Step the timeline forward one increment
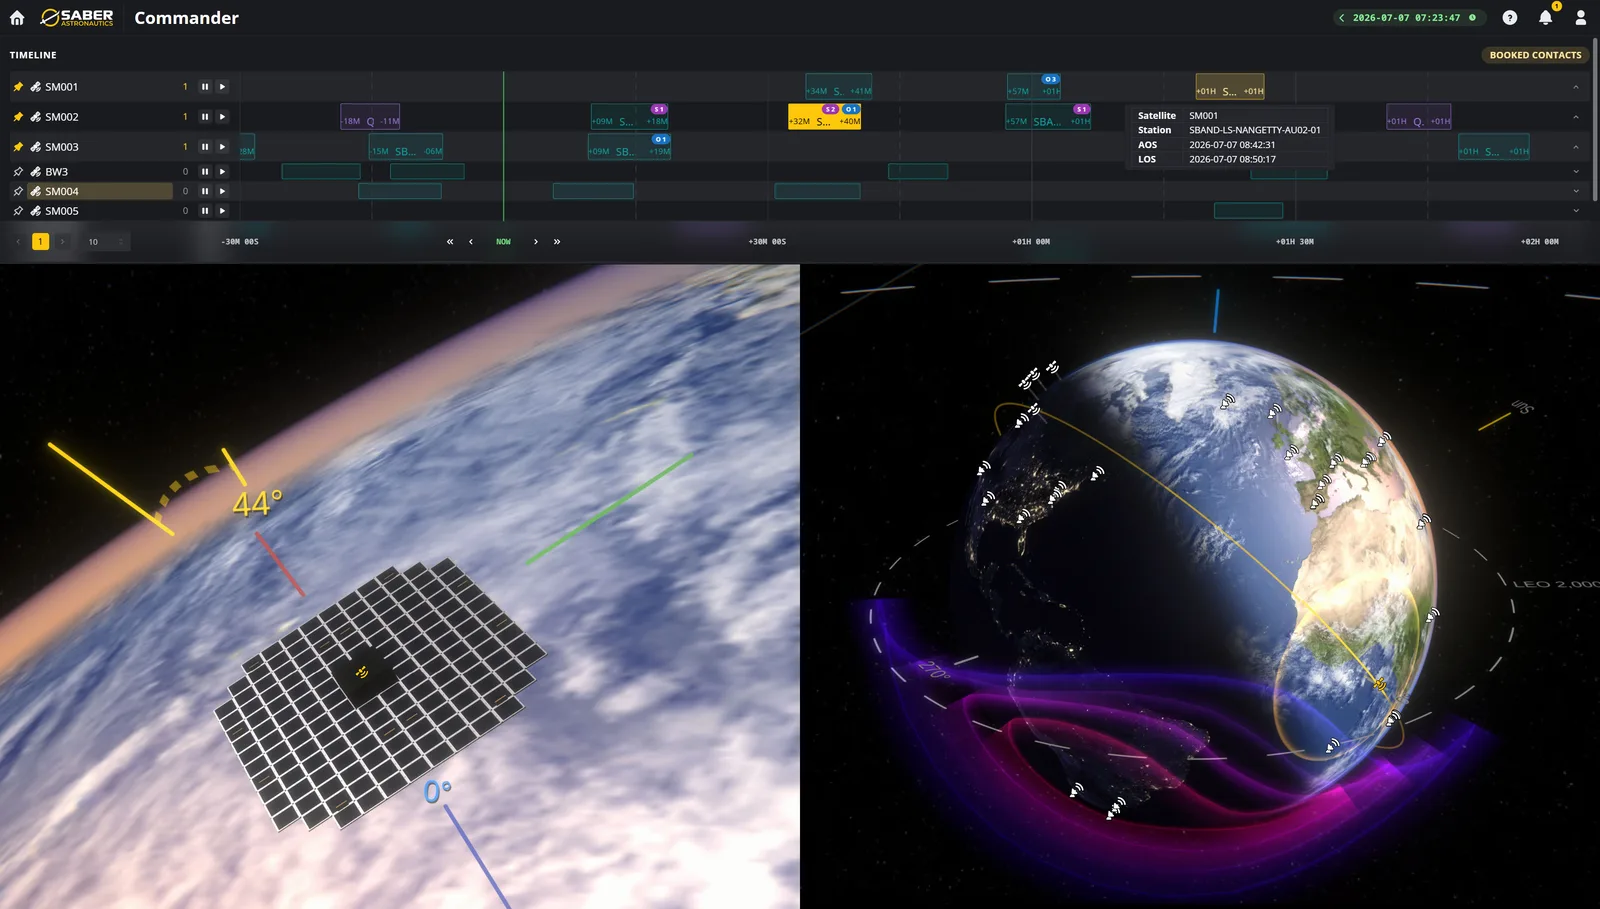The width and height of the screenshot is (1600, 909). point(536,242)
